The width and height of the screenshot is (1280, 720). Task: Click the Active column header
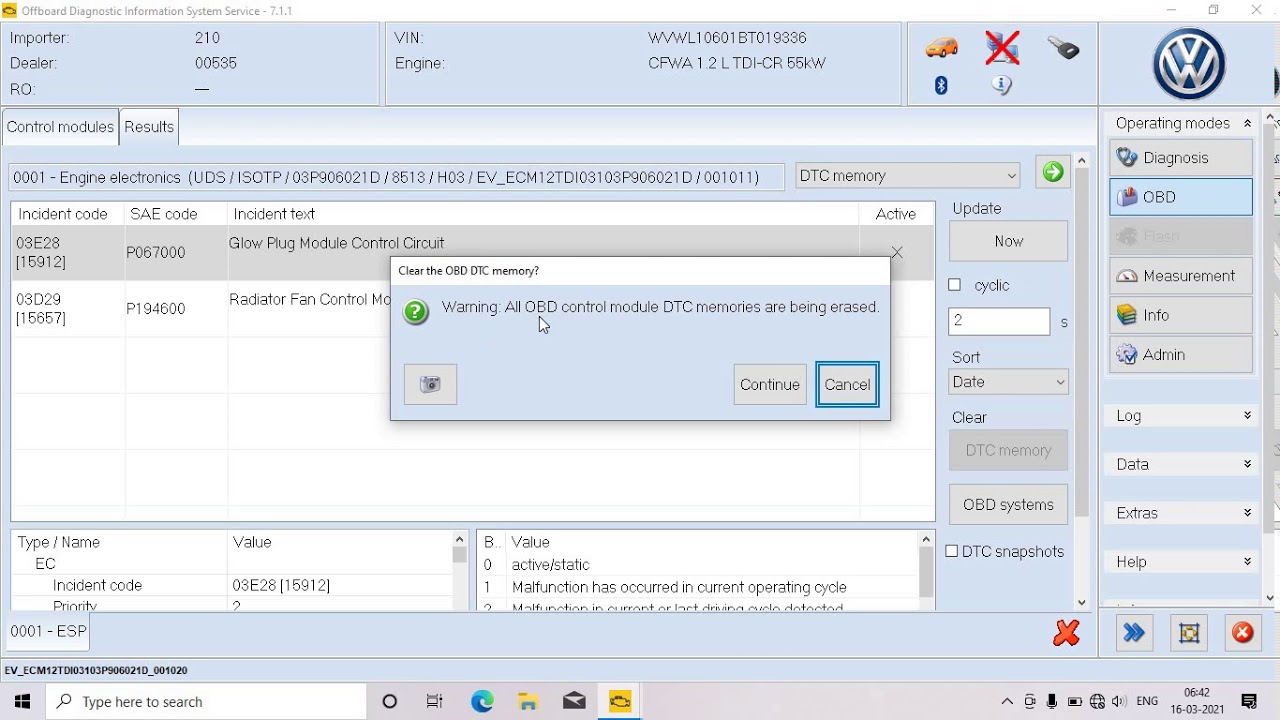tap(896, 214)
